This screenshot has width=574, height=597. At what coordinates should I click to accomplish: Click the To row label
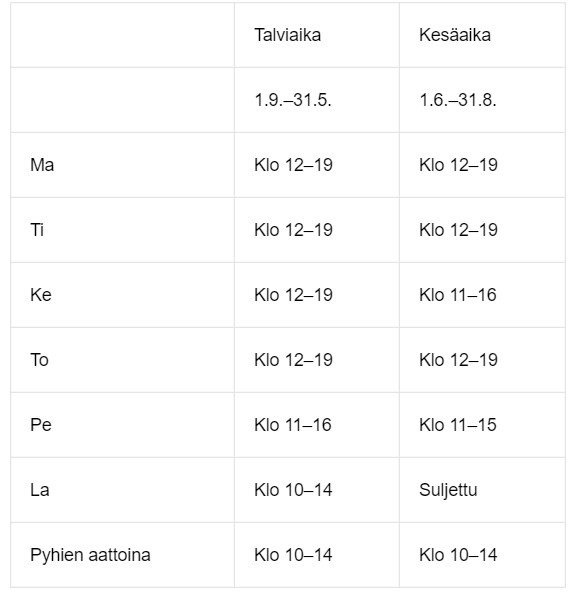tap(39, 360)
